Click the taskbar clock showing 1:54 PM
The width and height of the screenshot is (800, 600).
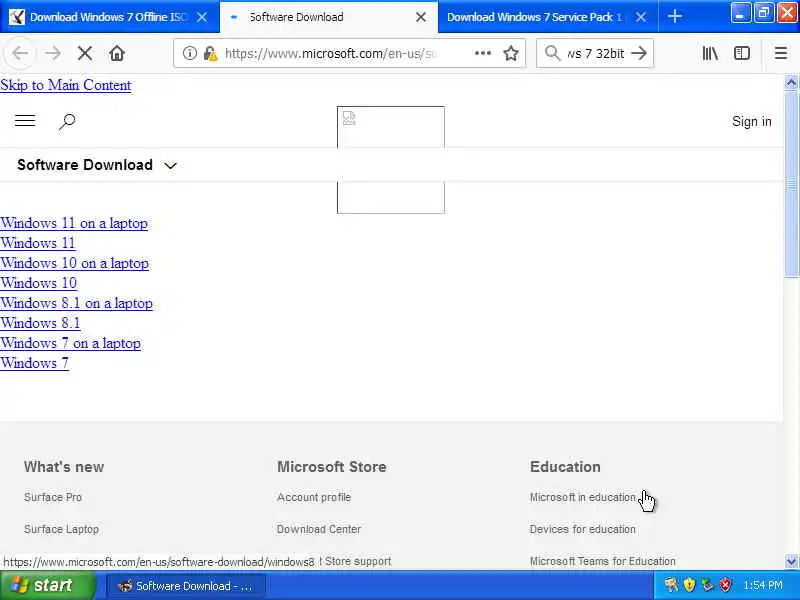[x=763, y=585]
